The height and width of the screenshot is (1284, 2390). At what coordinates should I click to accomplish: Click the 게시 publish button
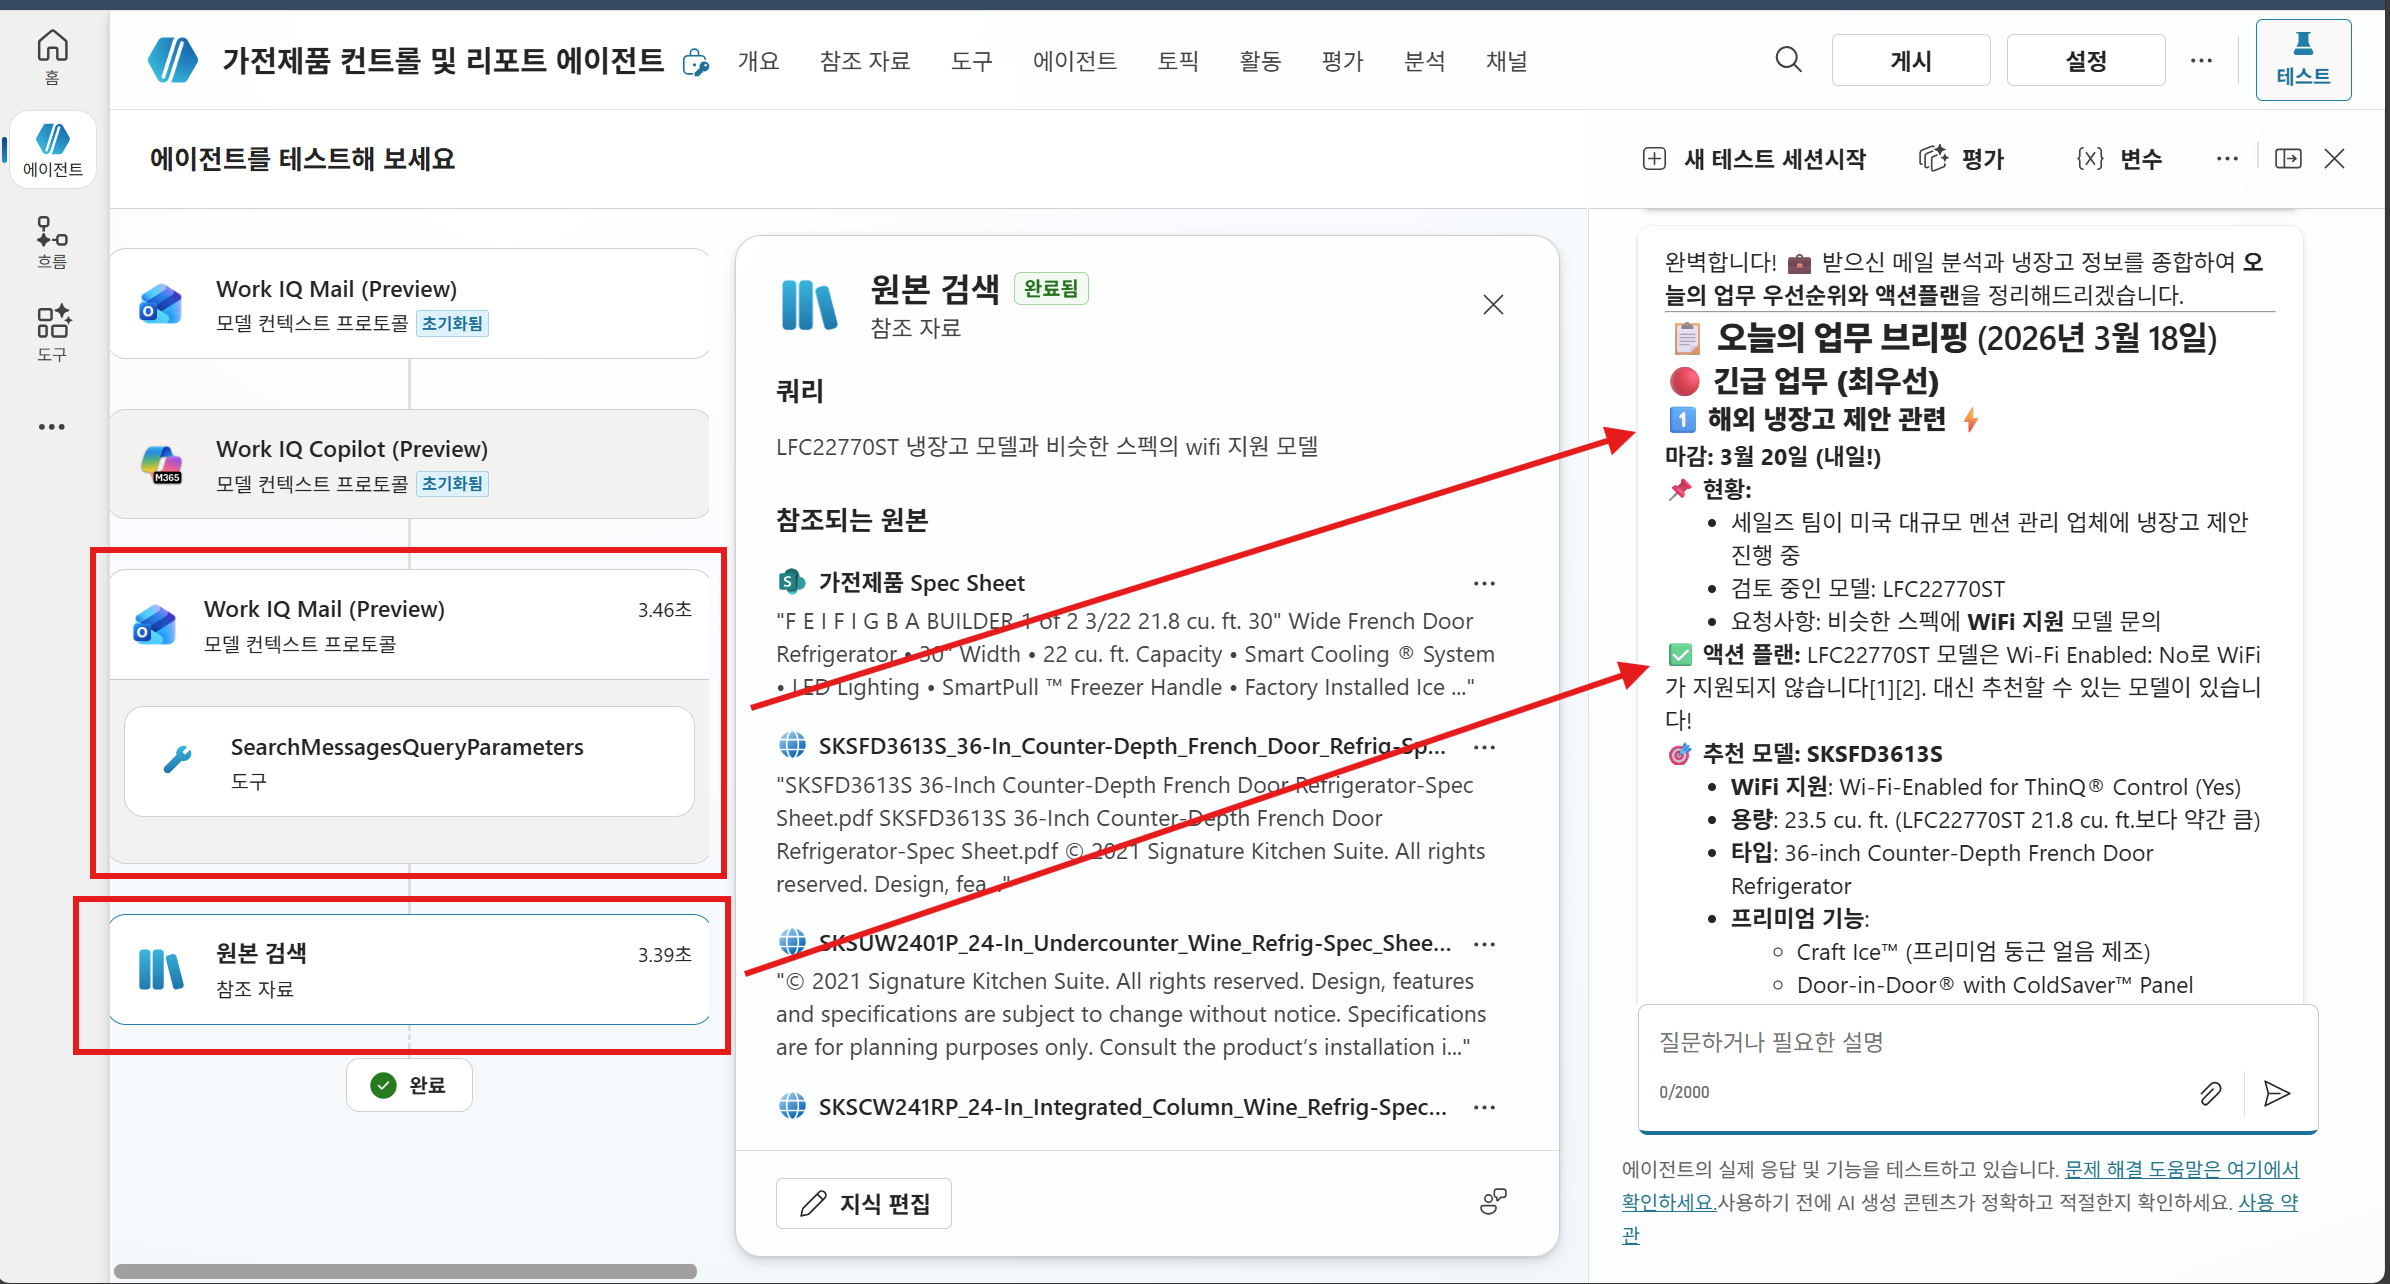[1911, 60]
